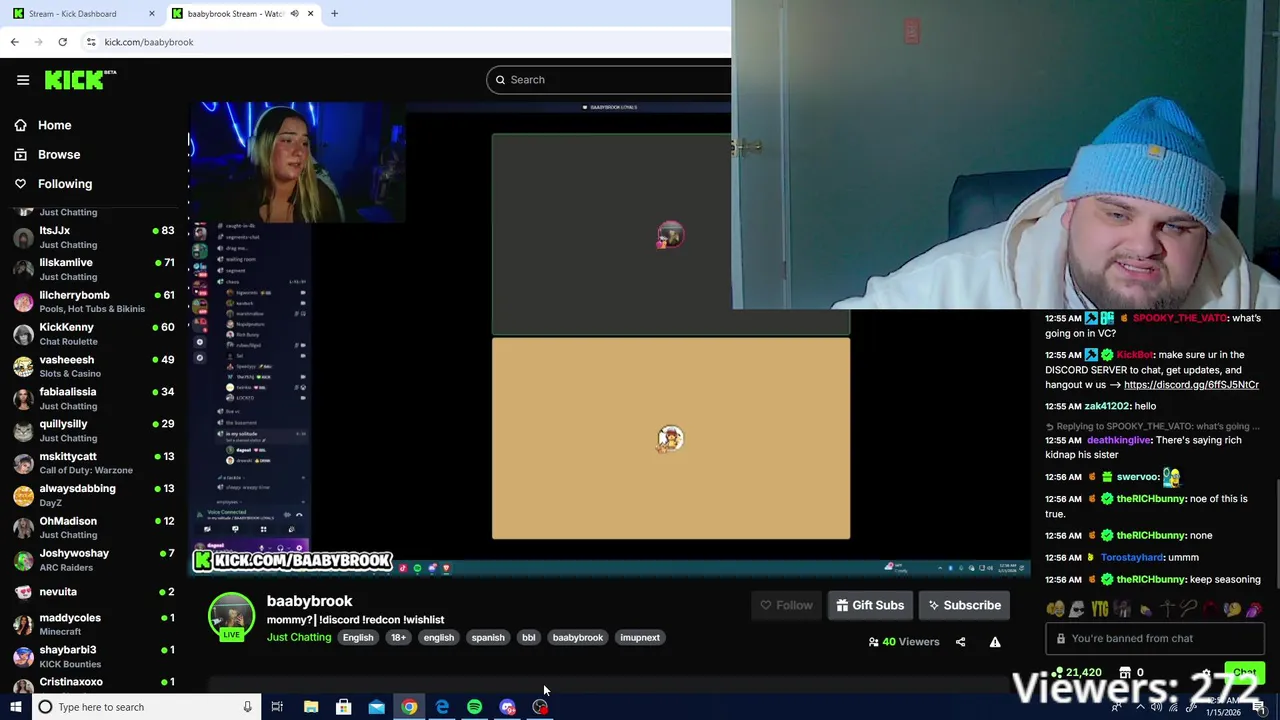Screen dimensions: 1280x720
Task: Share the stream via share icon
Action: click(x=960, y=642)
